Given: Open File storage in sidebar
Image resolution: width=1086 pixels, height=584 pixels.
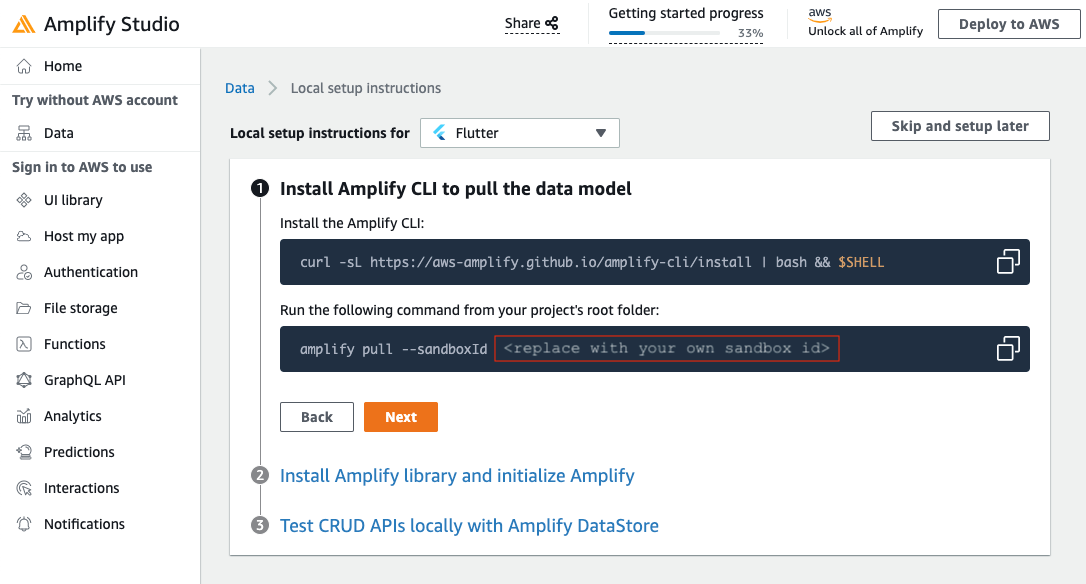Looking at the screenshot, I should coord(80,308).
